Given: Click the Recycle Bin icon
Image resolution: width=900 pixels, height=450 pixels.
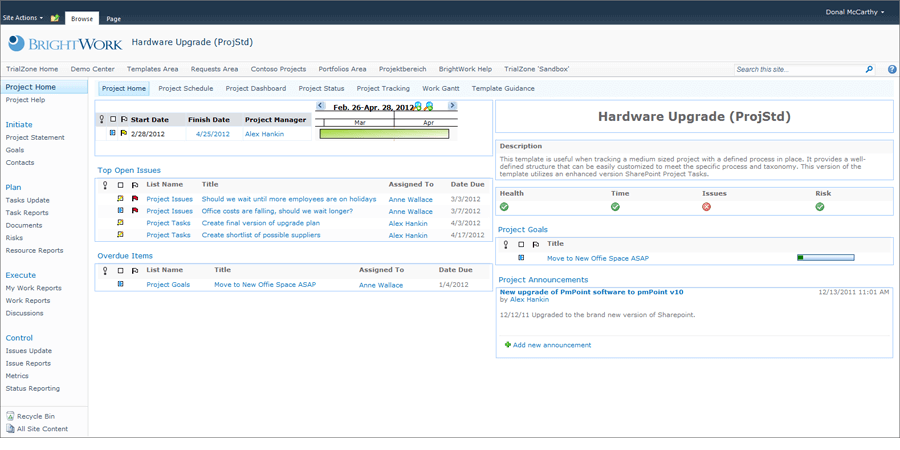Looking at the screenshot, I should [10, 417].
